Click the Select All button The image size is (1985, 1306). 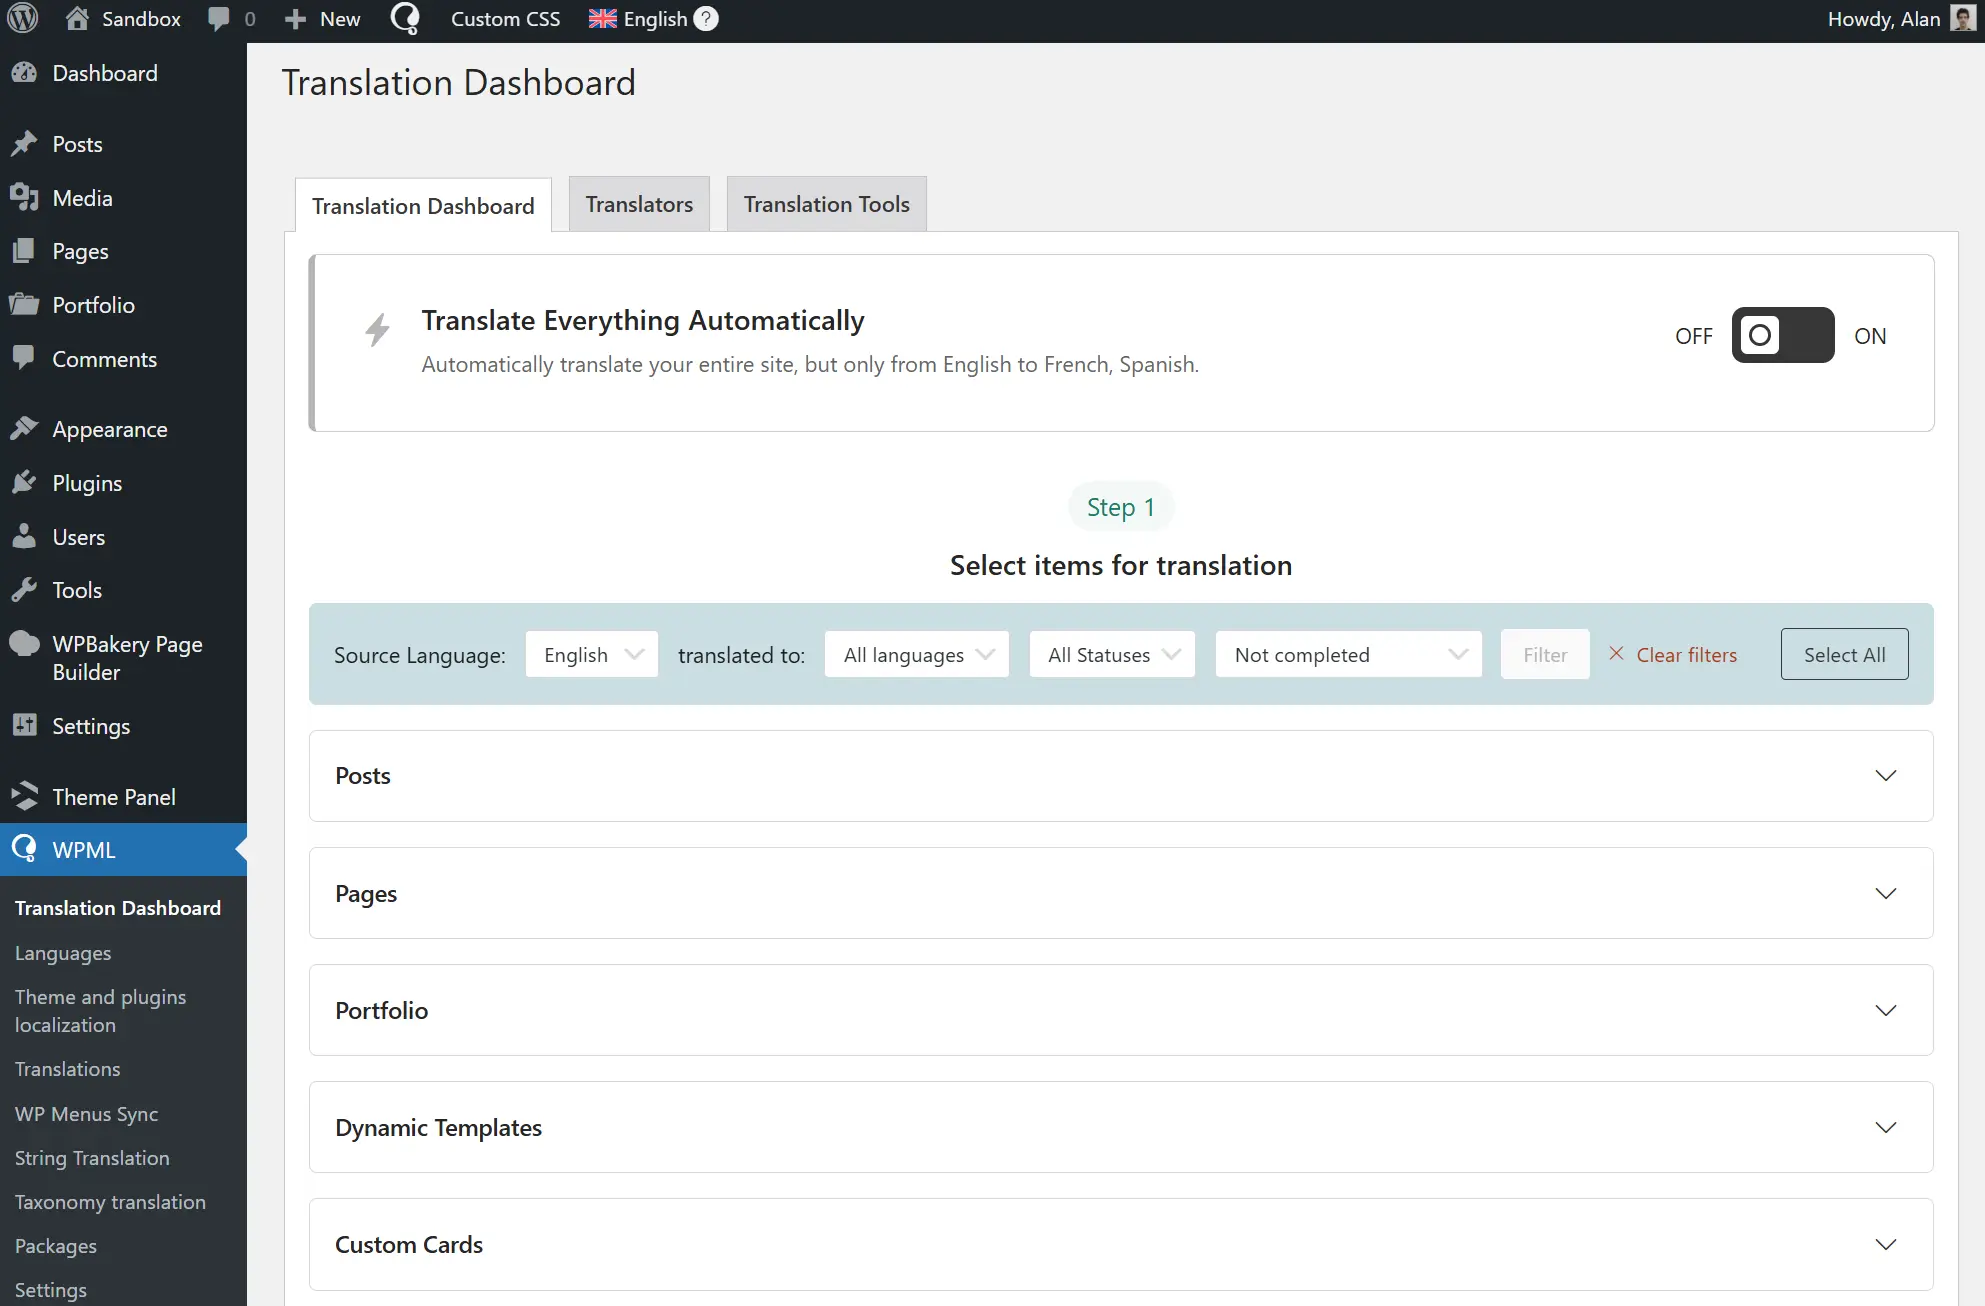click(x=1844, y=654)
